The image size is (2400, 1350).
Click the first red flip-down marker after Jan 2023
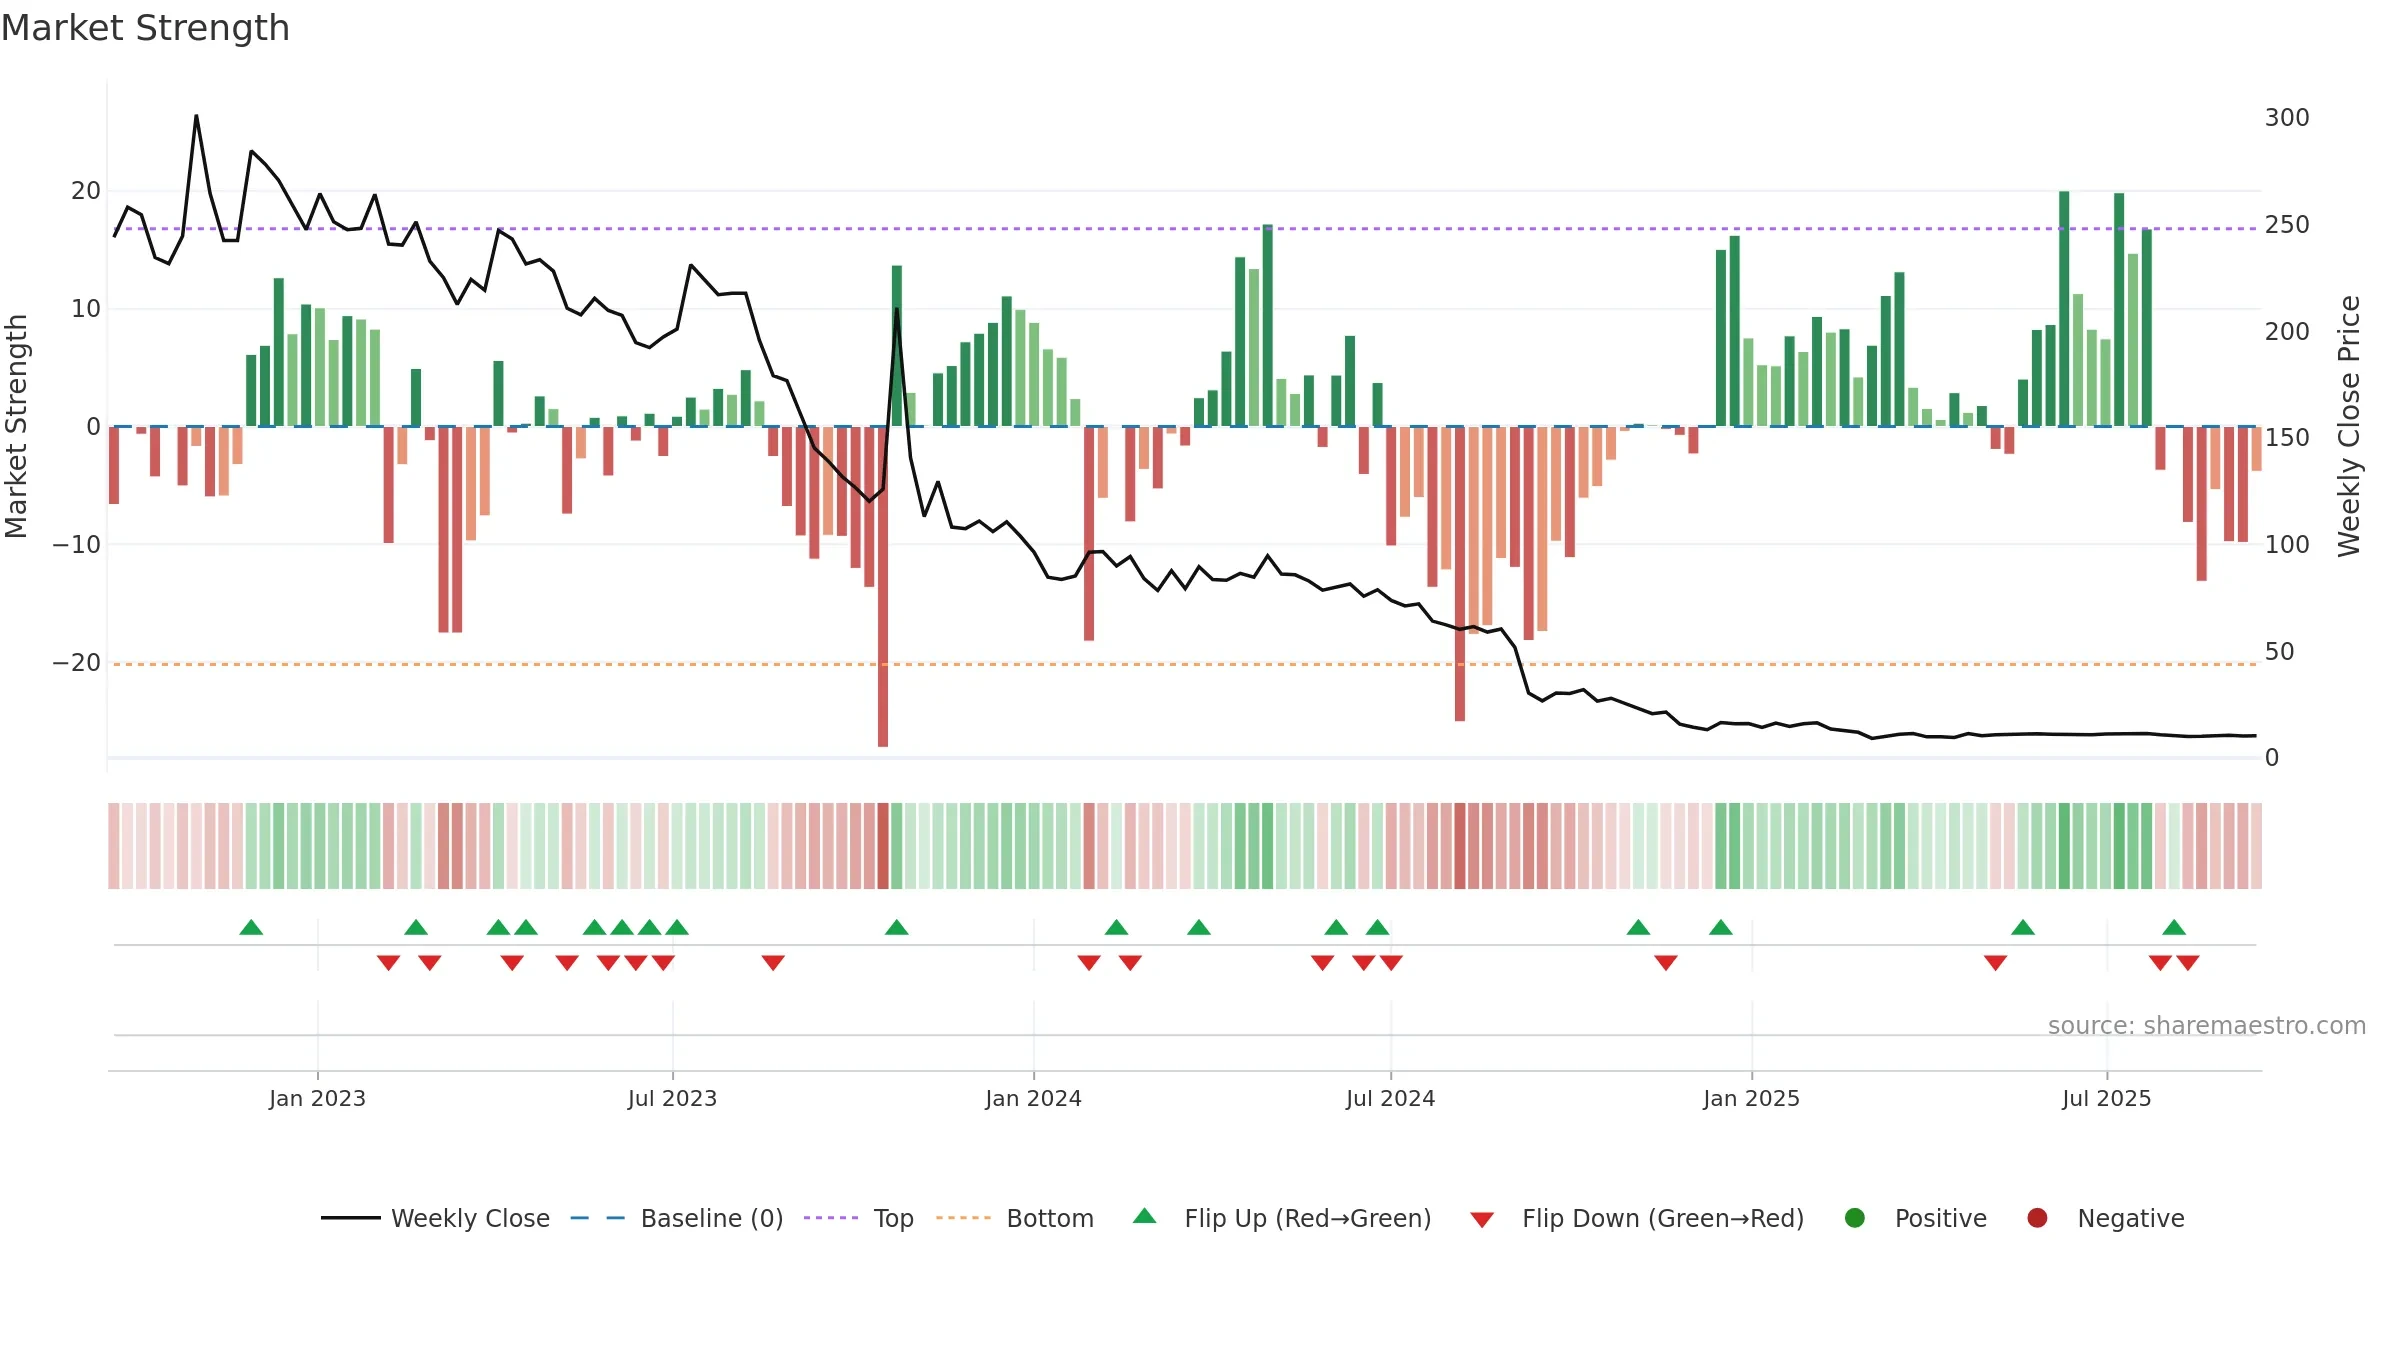pos(388,962)
